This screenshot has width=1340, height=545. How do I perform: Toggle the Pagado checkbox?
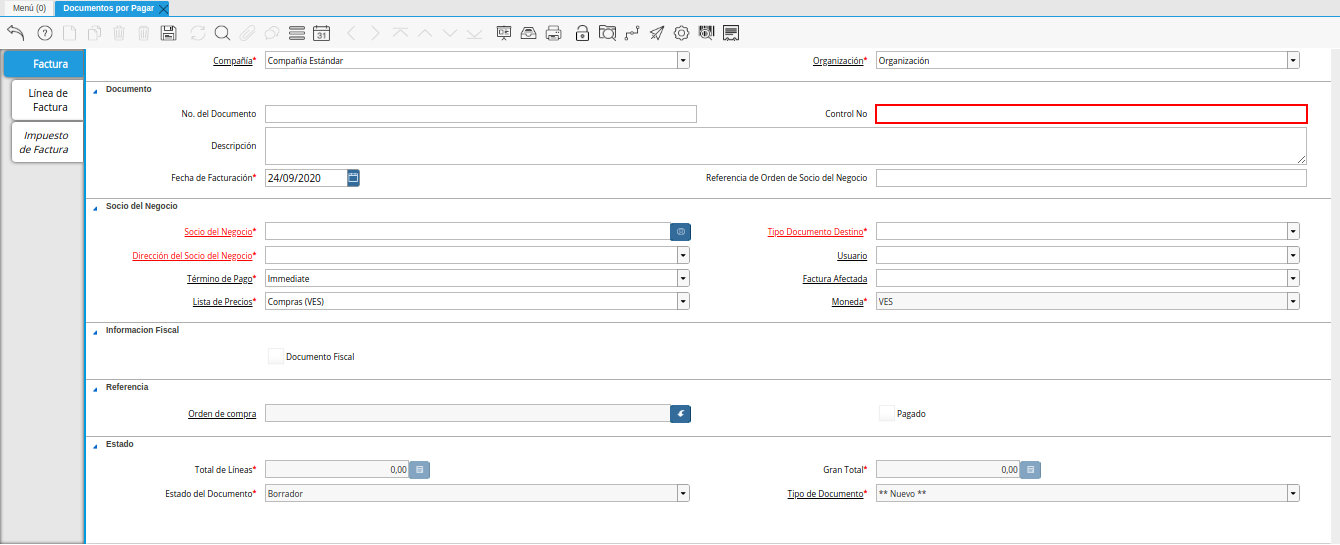(x=886, y=413)
